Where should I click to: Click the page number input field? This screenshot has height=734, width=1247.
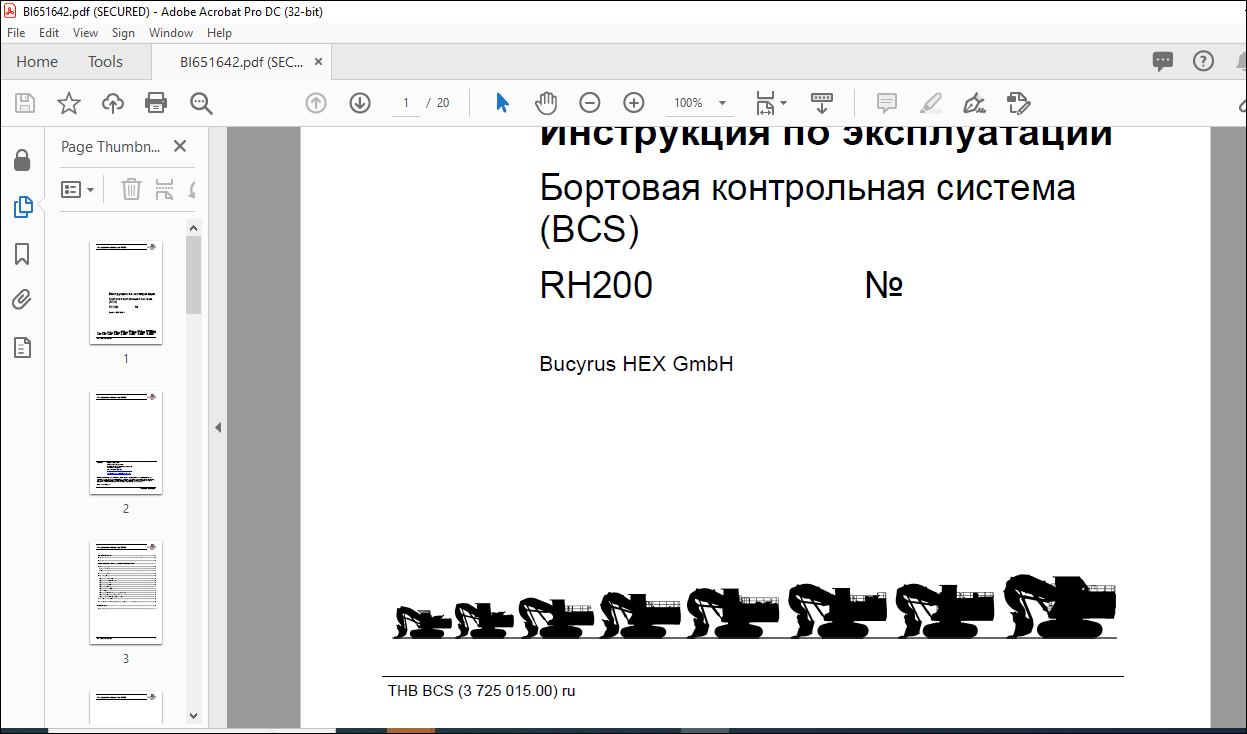pos(405,103)
